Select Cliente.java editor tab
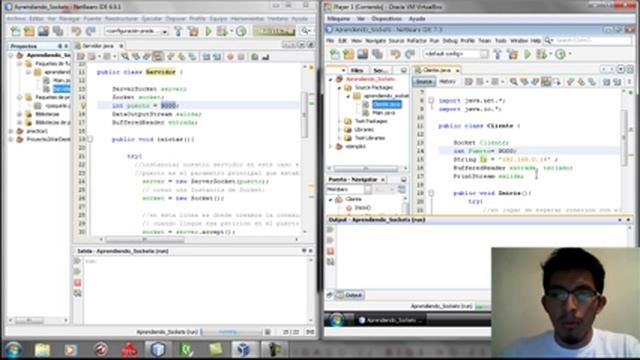Screen dimensions: 640x360 437,70
